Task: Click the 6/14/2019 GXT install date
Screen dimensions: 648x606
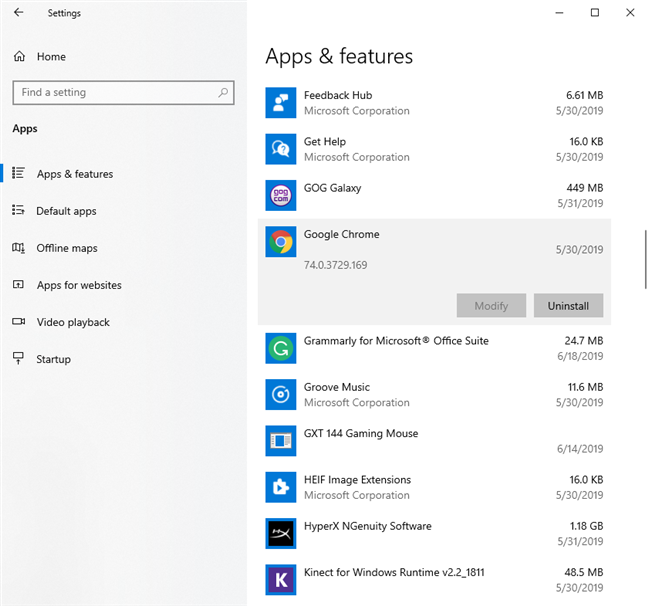Action: 580,449
